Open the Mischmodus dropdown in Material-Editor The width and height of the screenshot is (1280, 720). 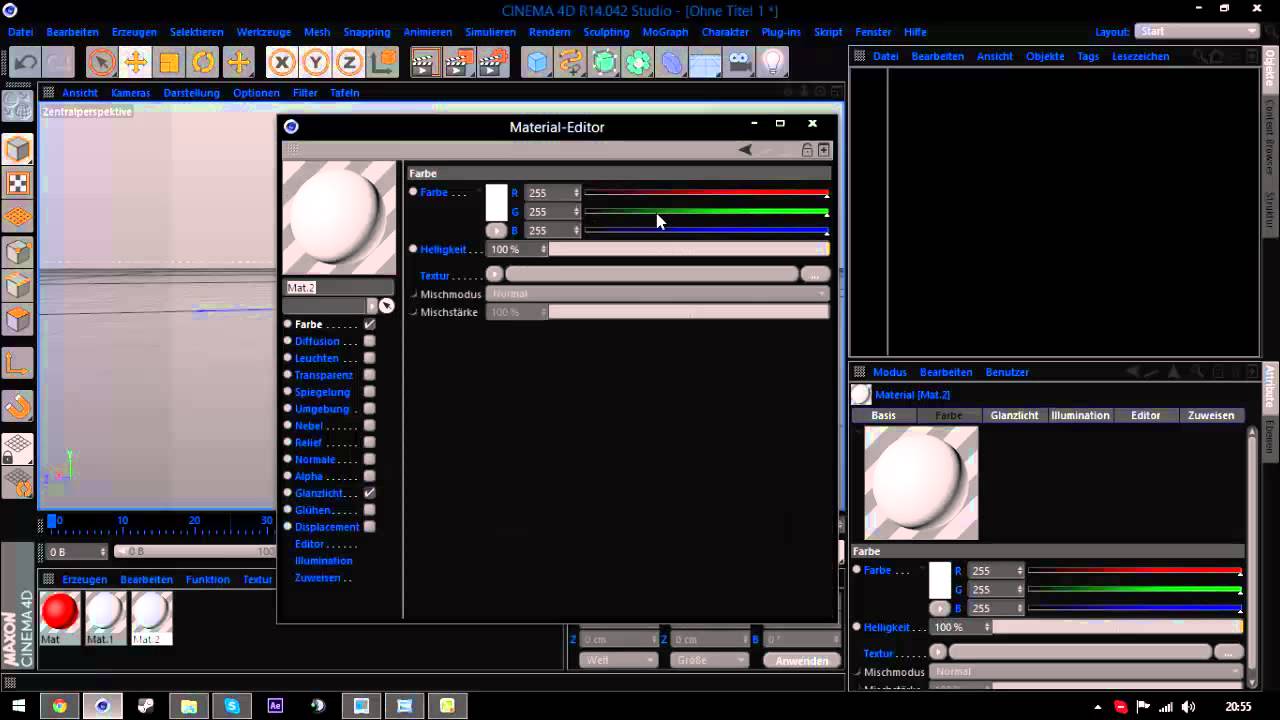(658, 294)
